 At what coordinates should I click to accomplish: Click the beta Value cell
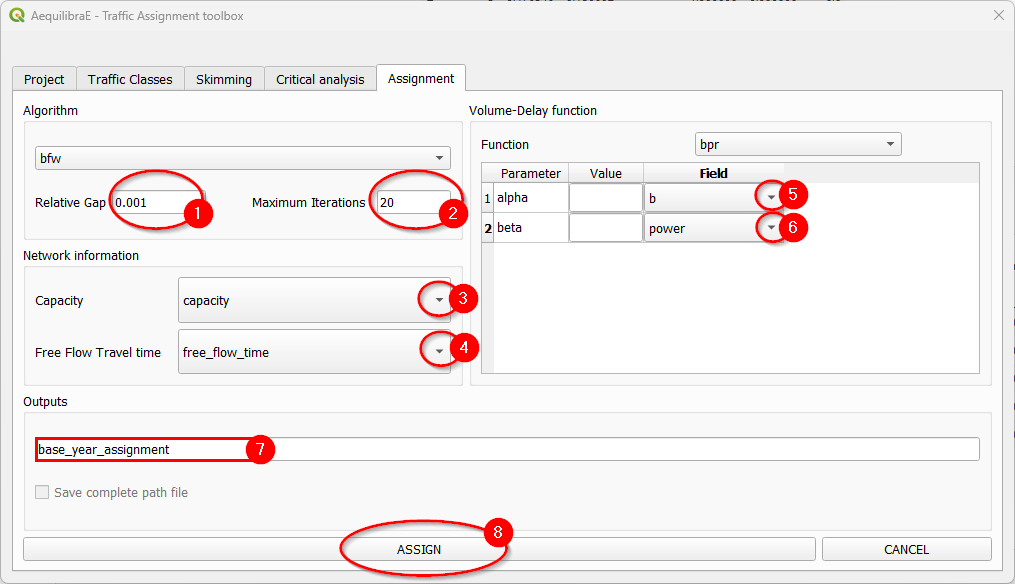coord(606,228)
